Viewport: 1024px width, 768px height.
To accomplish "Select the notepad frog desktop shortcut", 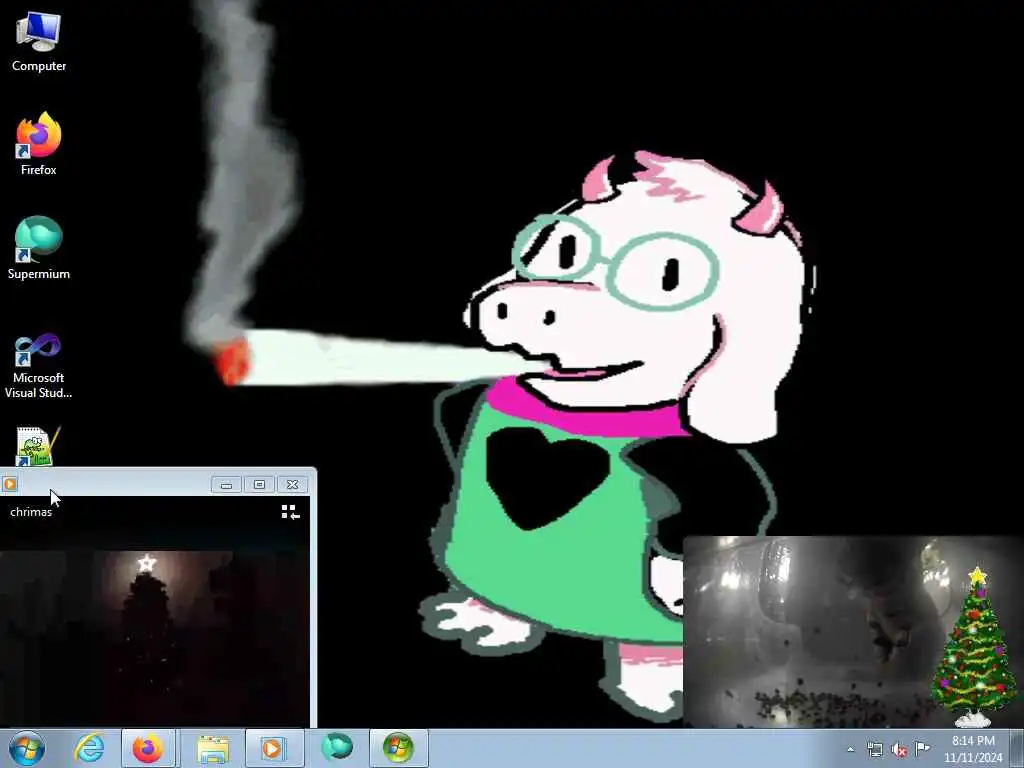I will 37,447.
